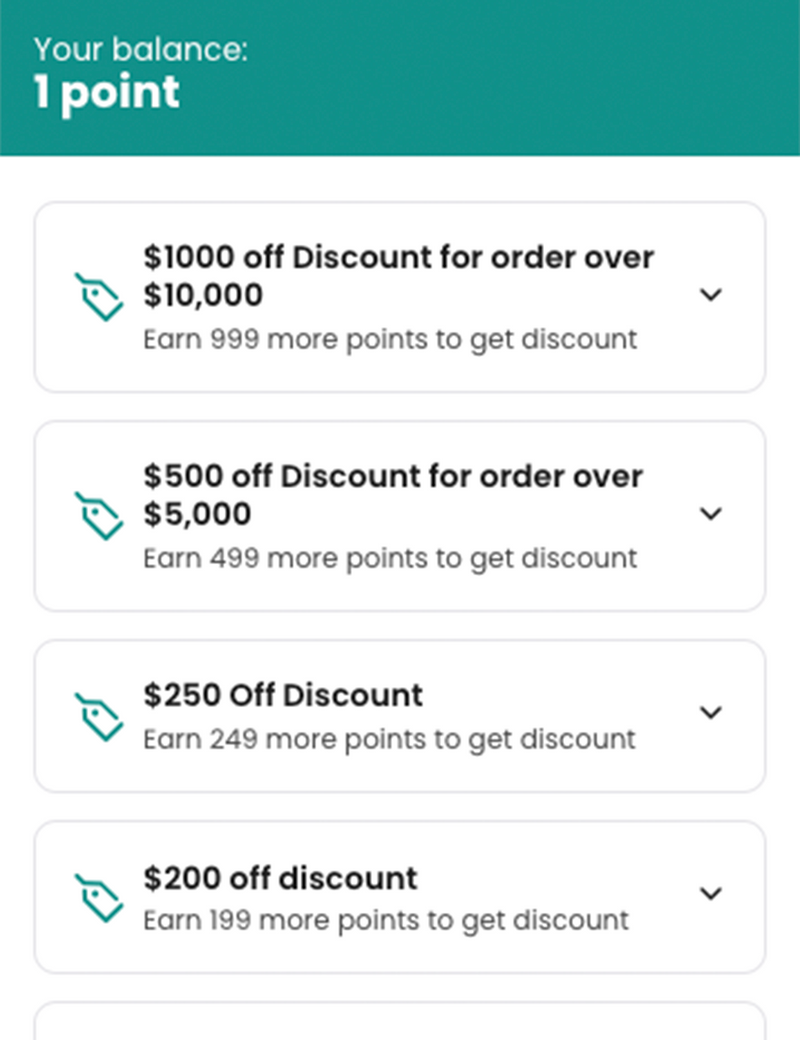Click the tag icon beside $500 off discount

(99, 516)
